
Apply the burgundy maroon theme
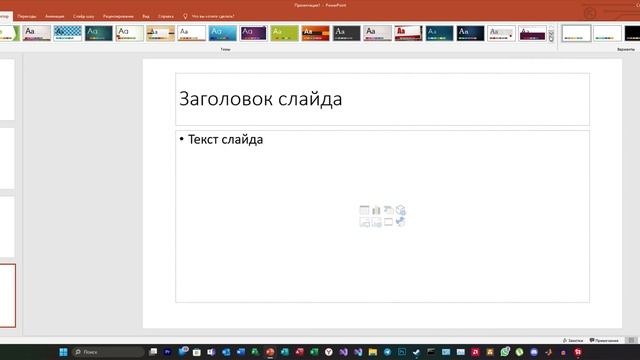533,33
